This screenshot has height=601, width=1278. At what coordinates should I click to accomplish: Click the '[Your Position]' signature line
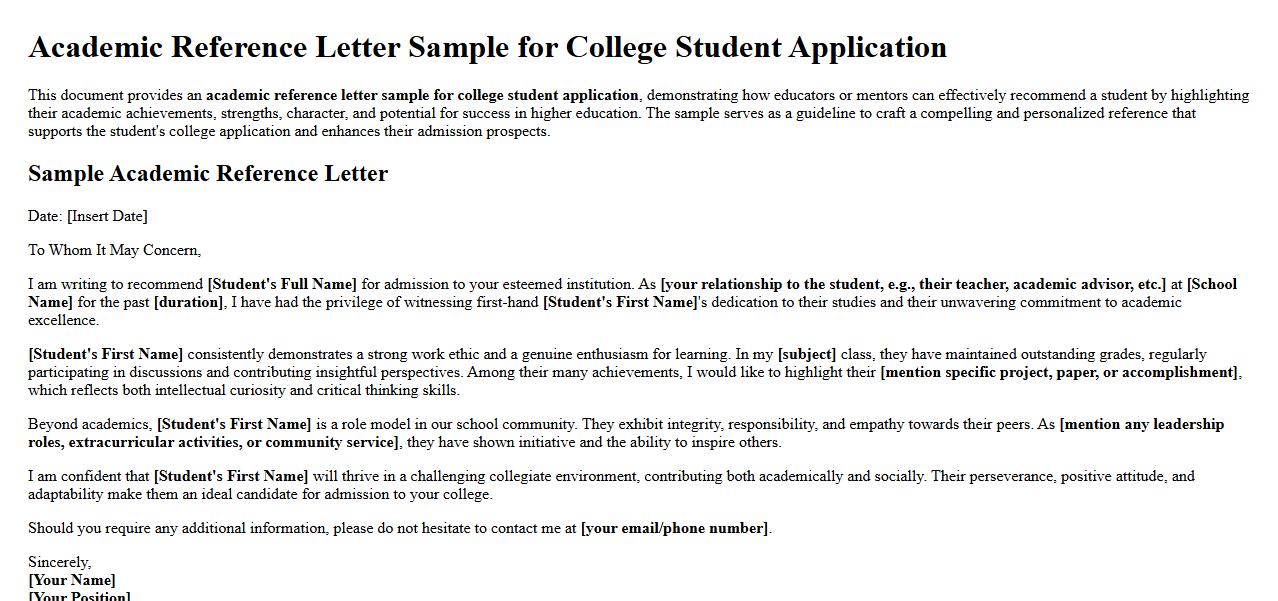coord(80,596)
